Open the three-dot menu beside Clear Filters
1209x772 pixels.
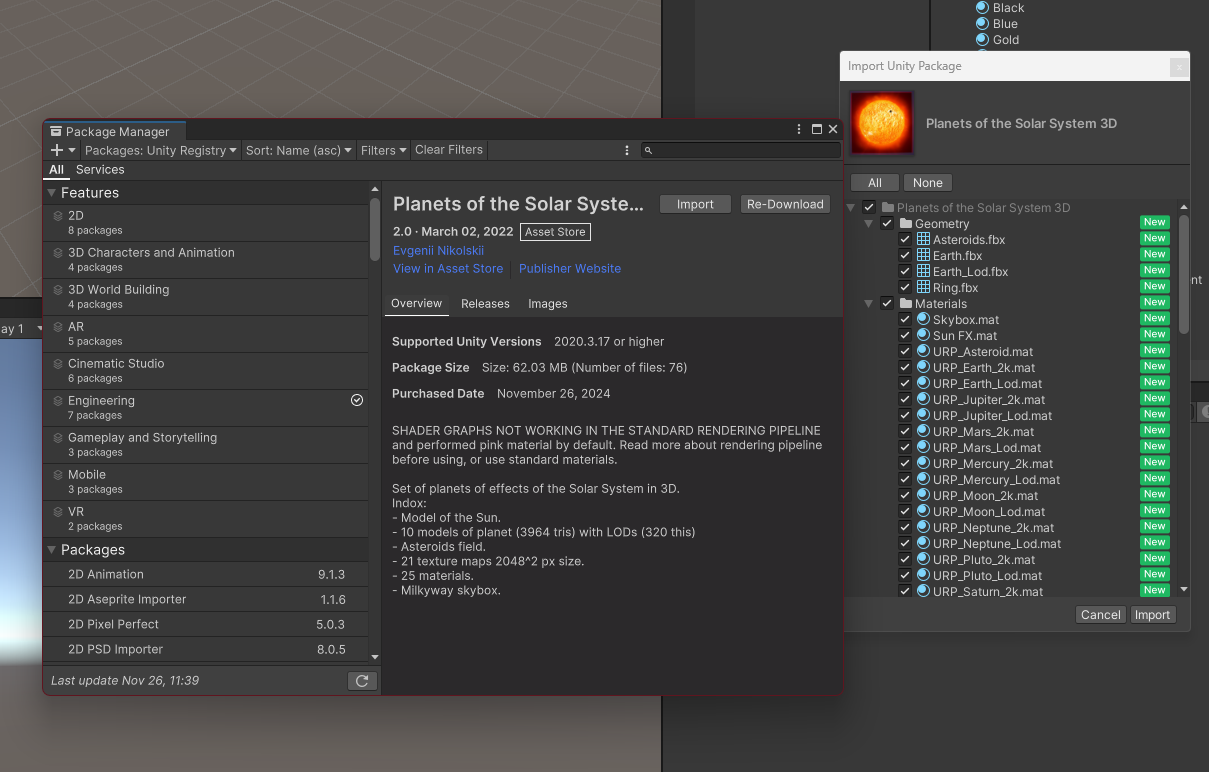tap(627, 150)
